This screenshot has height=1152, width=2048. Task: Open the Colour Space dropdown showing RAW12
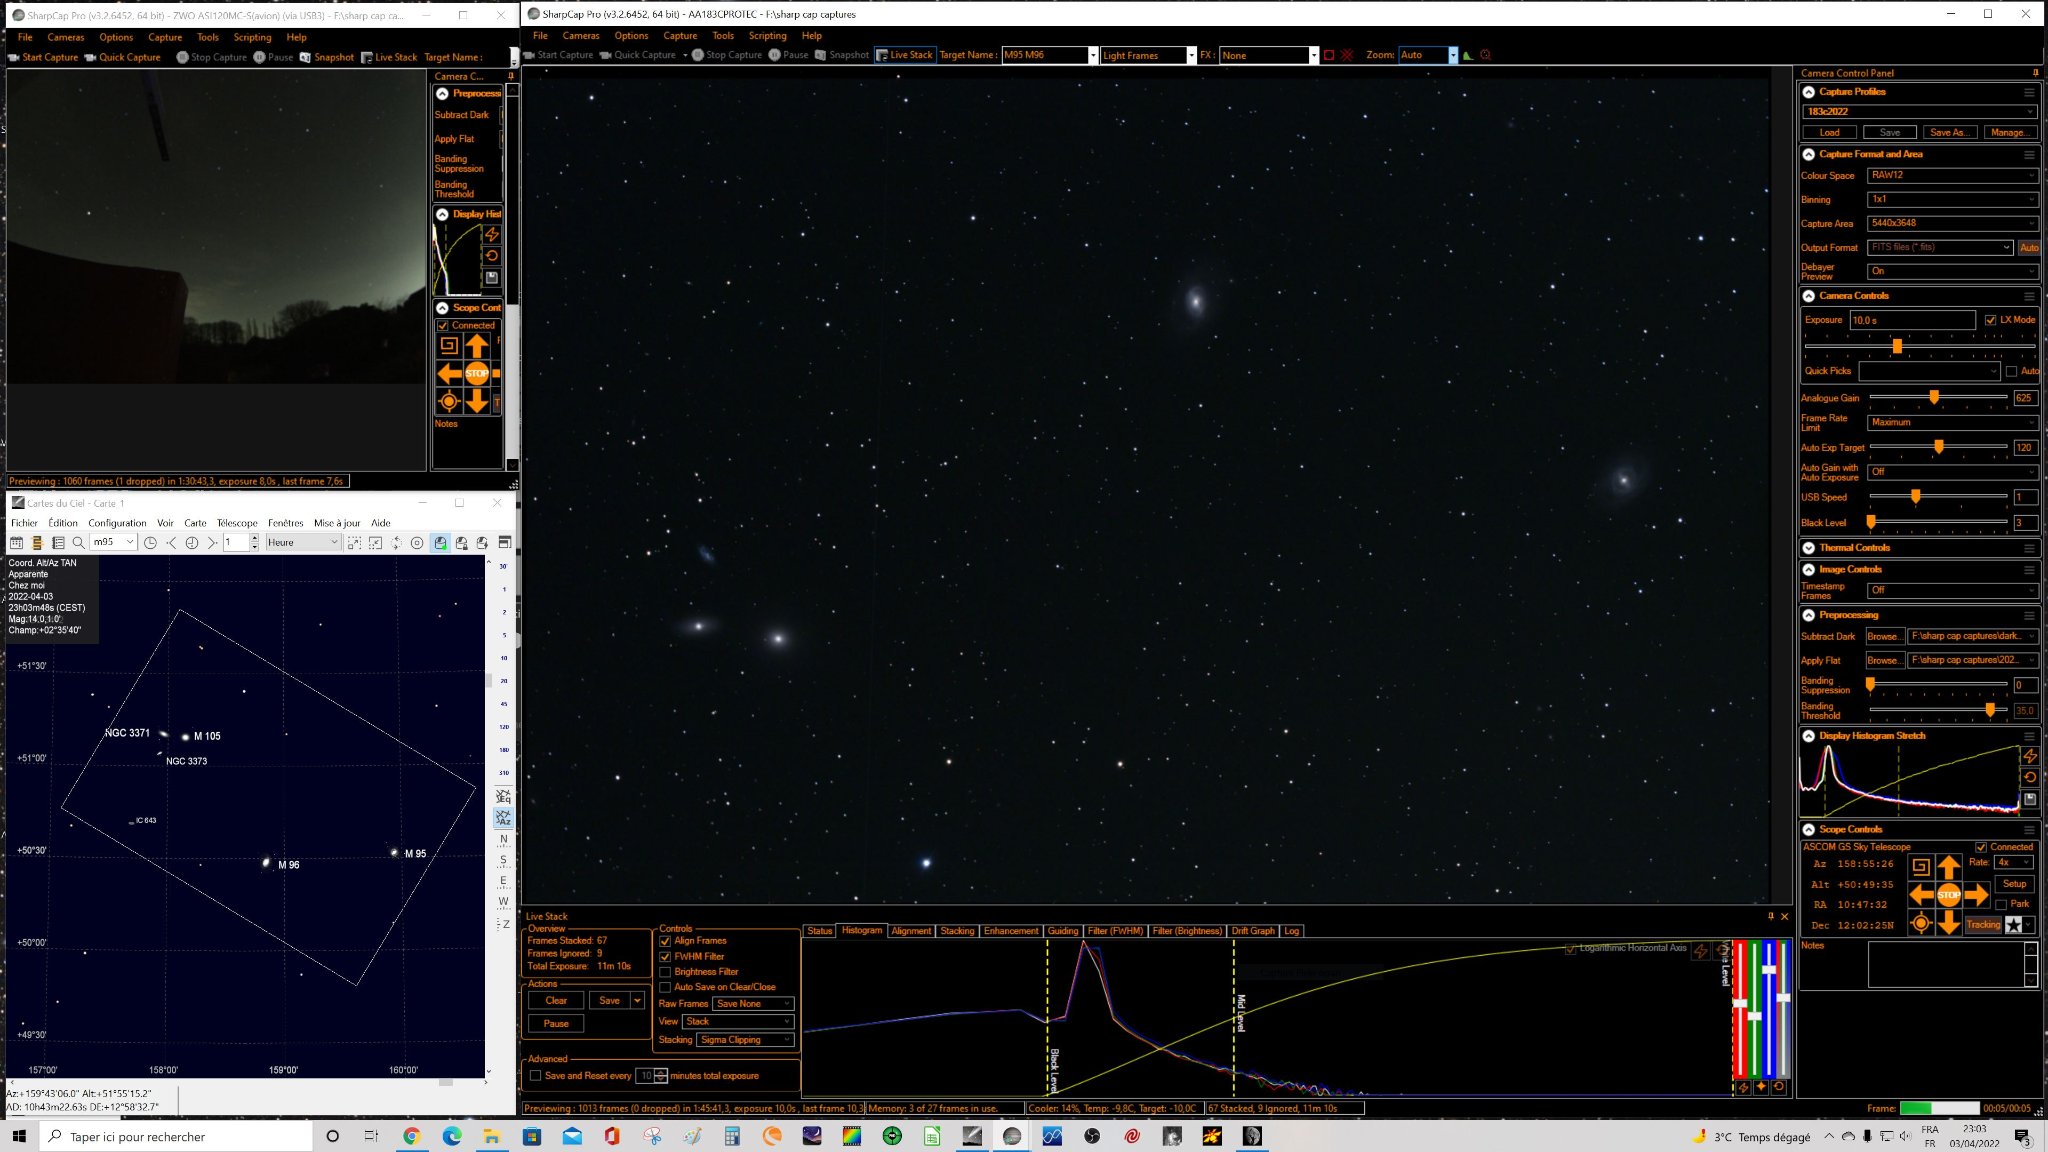tap(1952, 175)
